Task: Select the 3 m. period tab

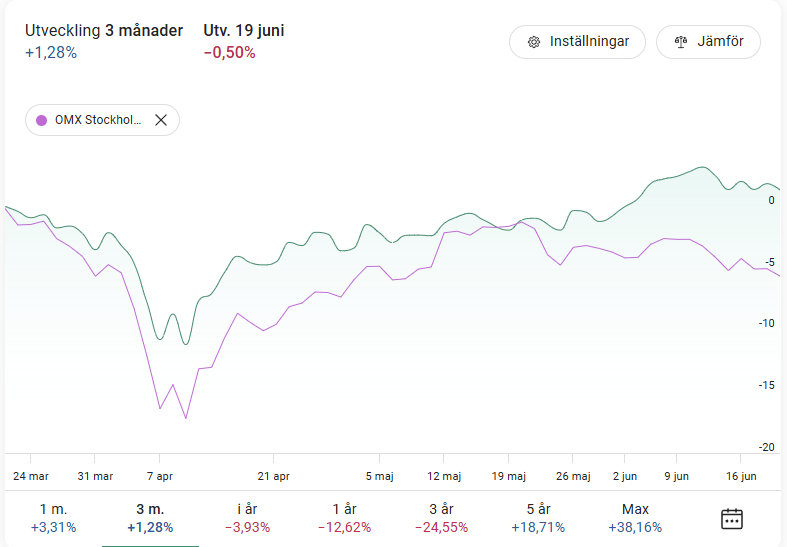Action: pos(150,518)
